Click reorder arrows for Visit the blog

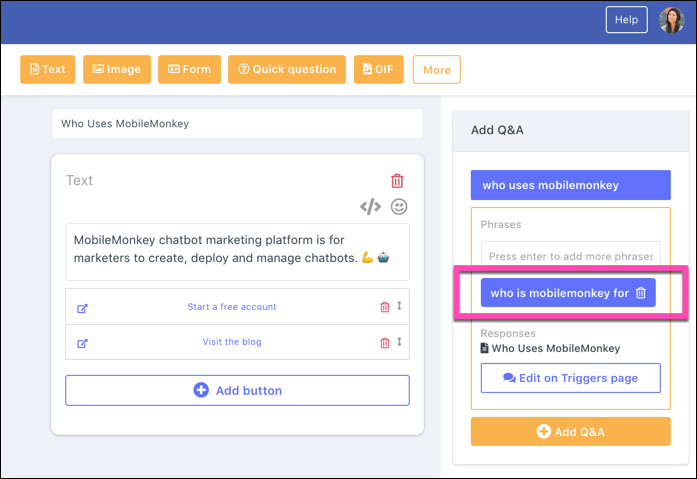tap(399, 341)
